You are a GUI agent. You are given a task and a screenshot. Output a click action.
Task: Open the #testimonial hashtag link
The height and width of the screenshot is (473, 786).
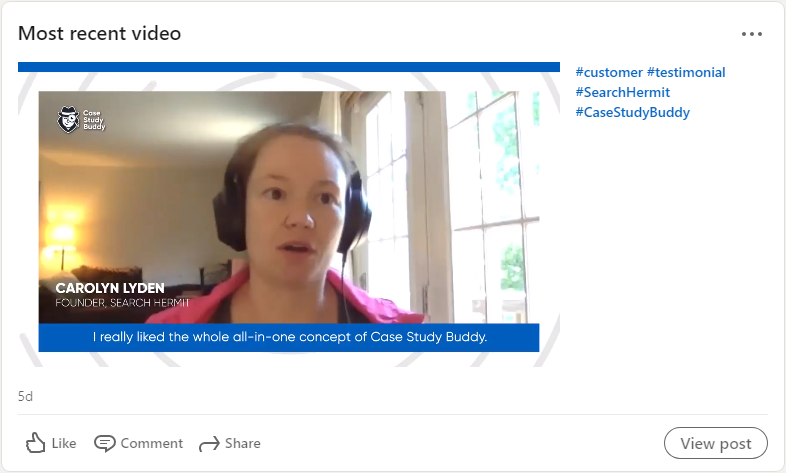click(686, 72)
